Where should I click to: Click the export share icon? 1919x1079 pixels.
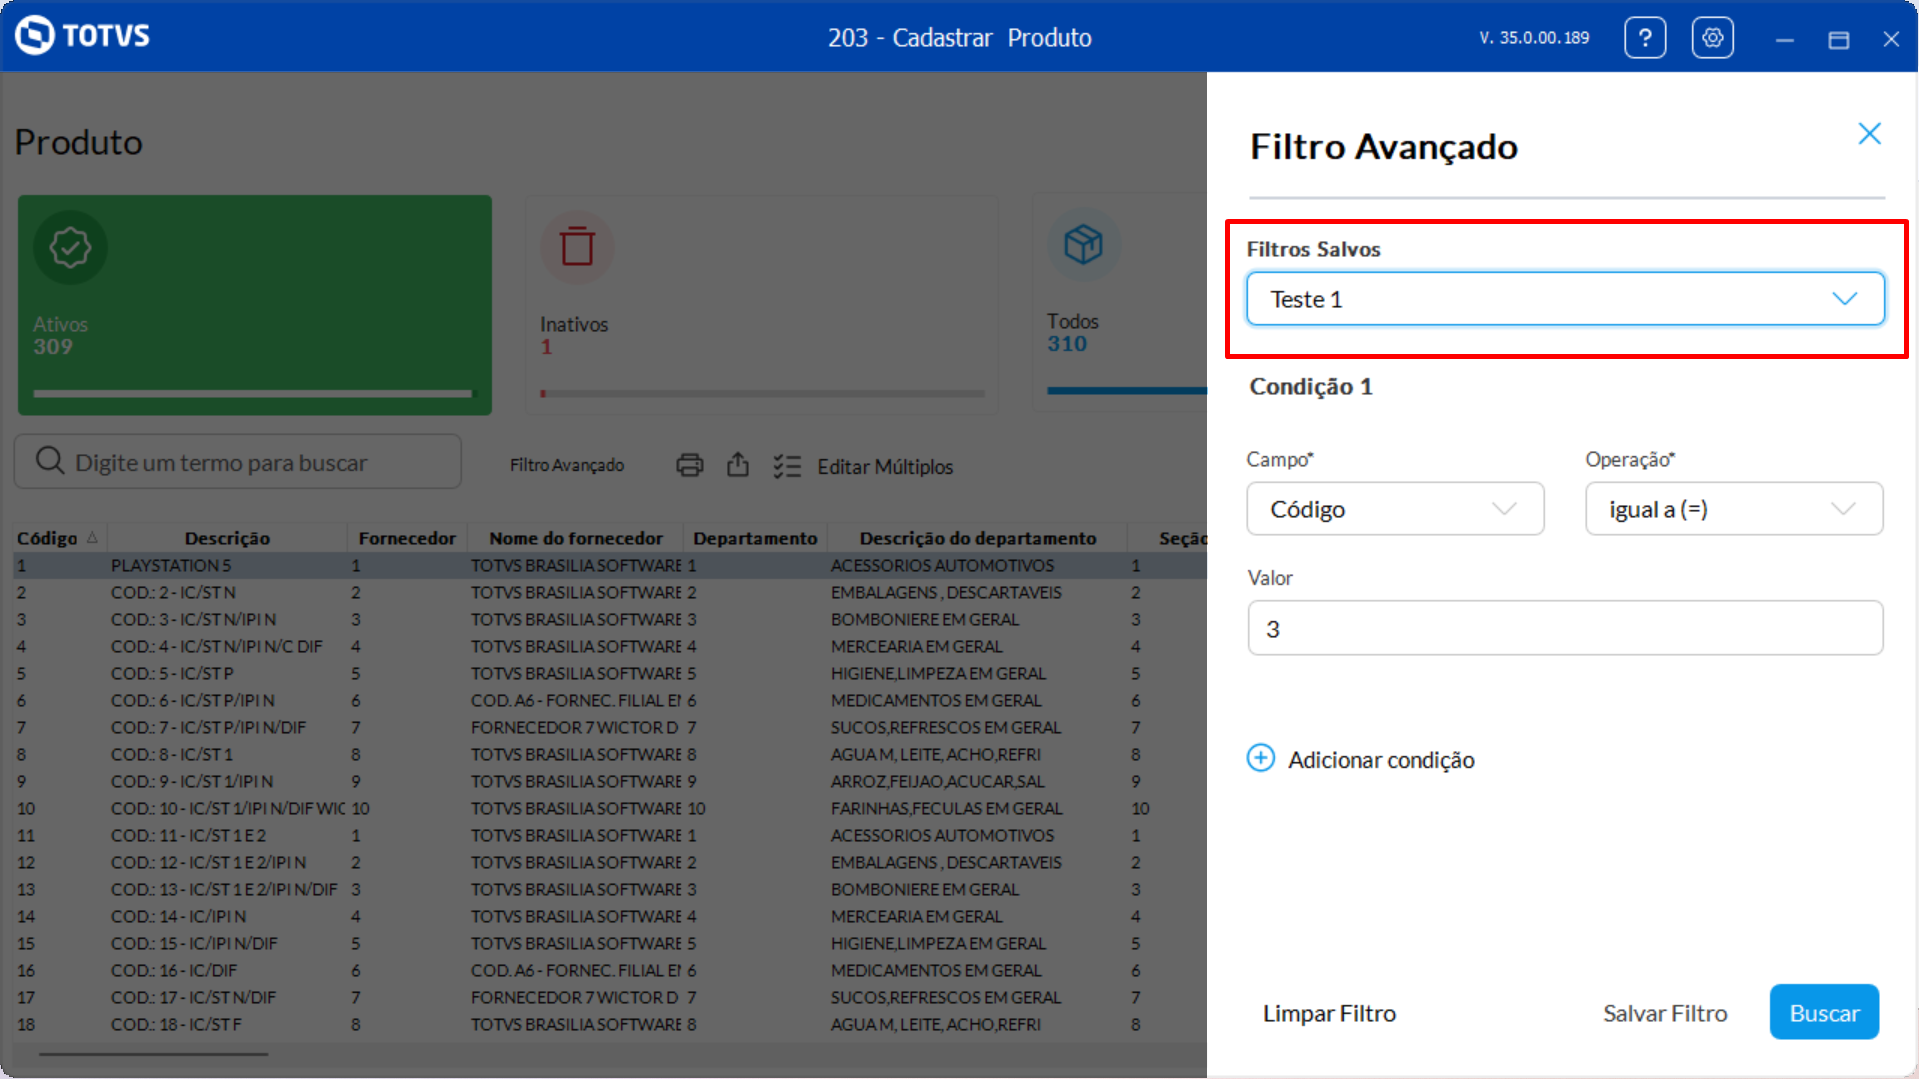(x=738, y=465)
